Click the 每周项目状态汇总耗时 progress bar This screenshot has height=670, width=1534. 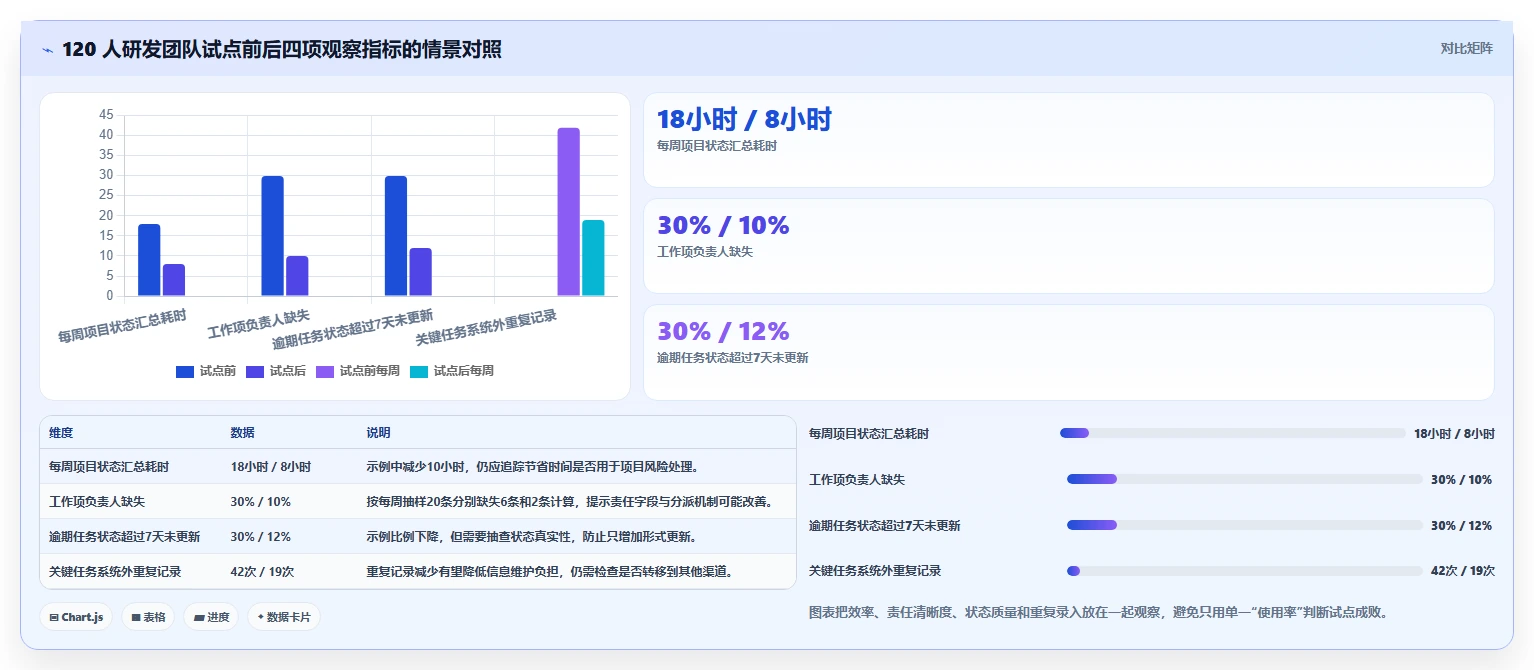[1233, 433]
